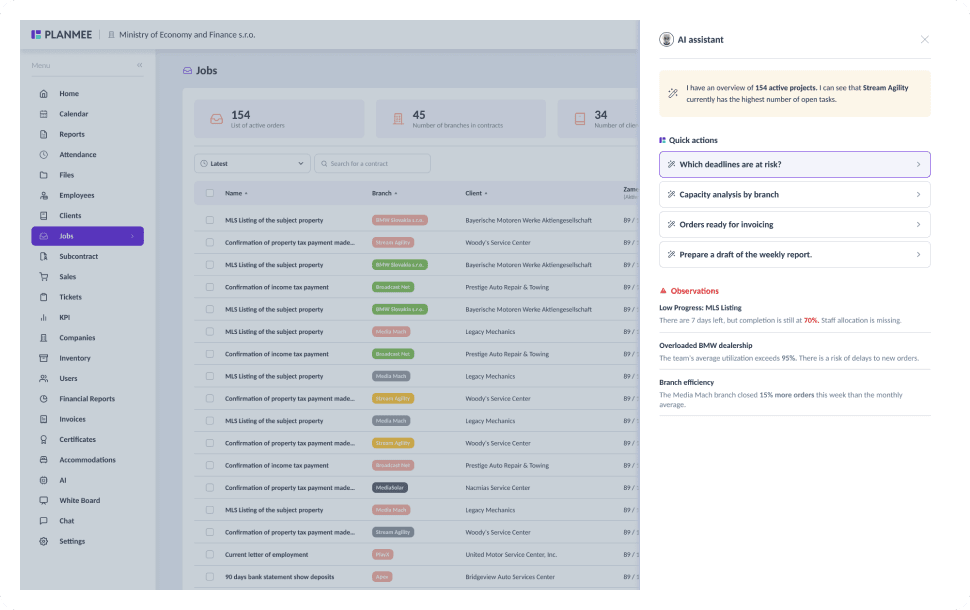The height and width of the screenshot is (610, 970).
Task: Check the Current letter of employment row
Action: pos(210,554)
